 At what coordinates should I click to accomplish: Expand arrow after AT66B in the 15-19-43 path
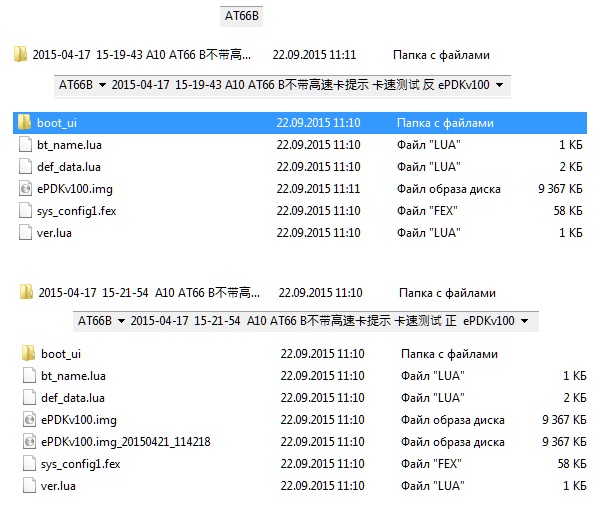[104, 85]
